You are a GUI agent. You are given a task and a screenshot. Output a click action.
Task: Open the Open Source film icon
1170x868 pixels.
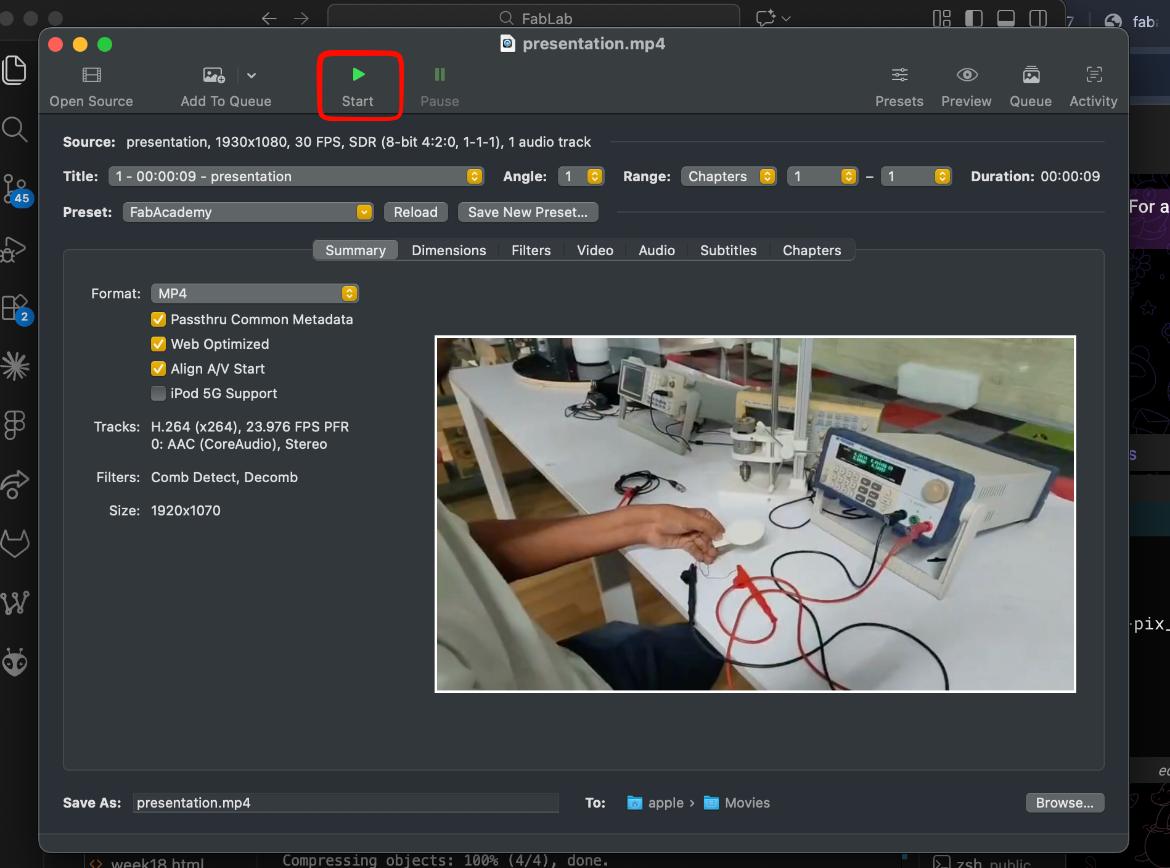(x=92, y=75)
